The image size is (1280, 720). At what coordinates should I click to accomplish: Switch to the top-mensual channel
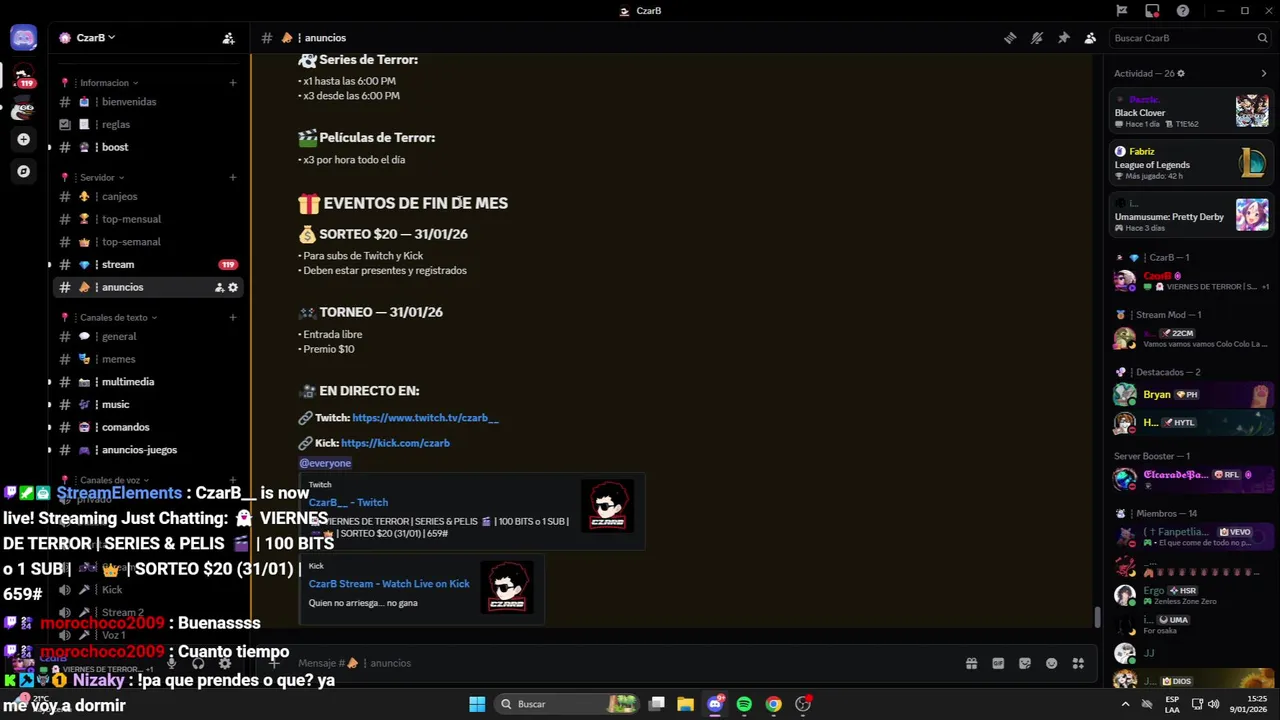pos(147,219)
